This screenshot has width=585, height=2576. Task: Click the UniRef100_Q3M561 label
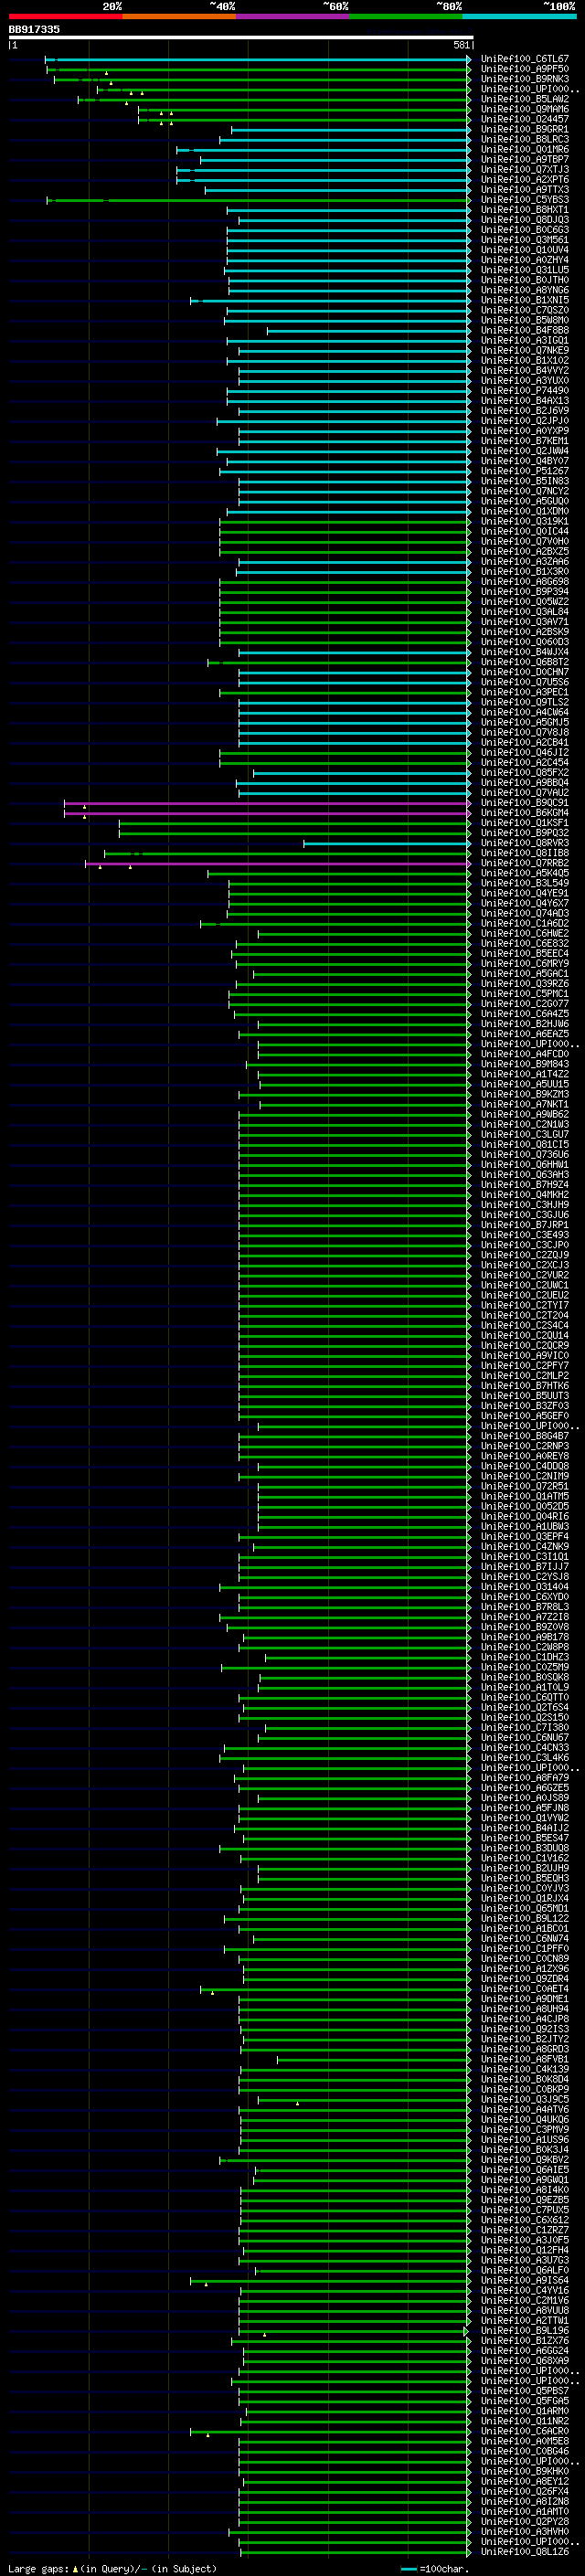tap(524, 240)
